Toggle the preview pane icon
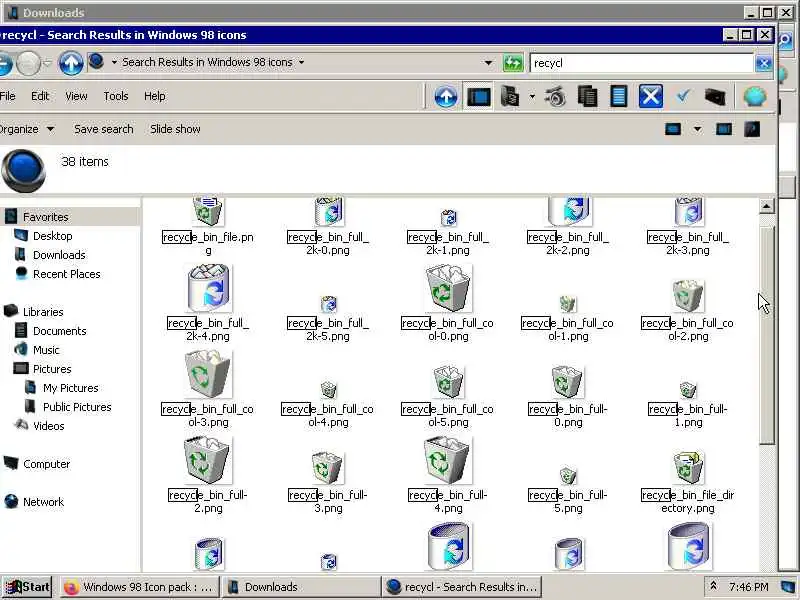800x600 pixels. tap(724, 129)
